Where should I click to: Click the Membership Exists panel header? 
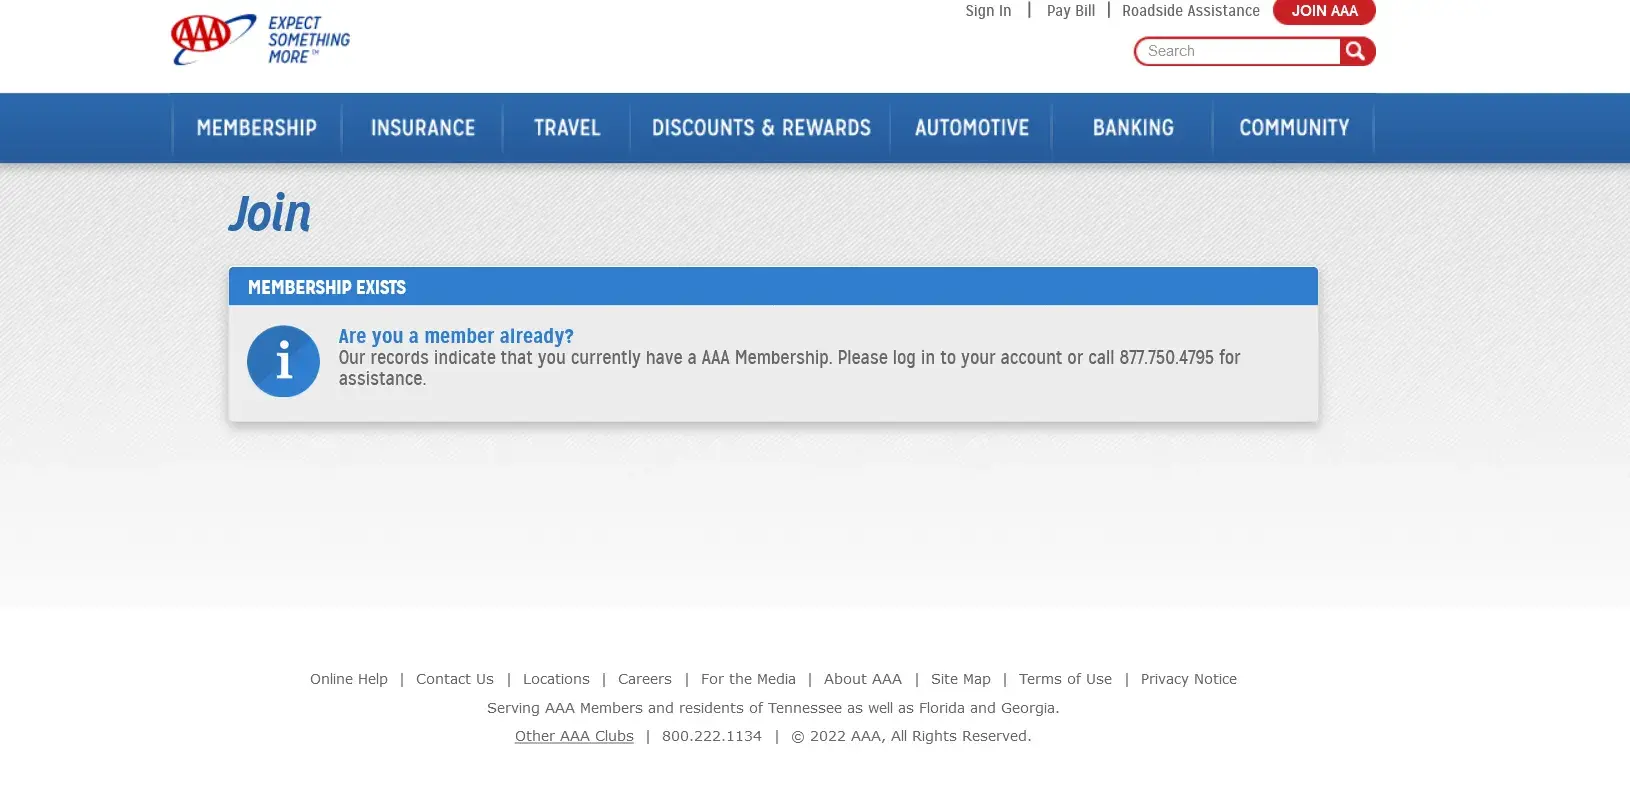click(x=773, y=287)
